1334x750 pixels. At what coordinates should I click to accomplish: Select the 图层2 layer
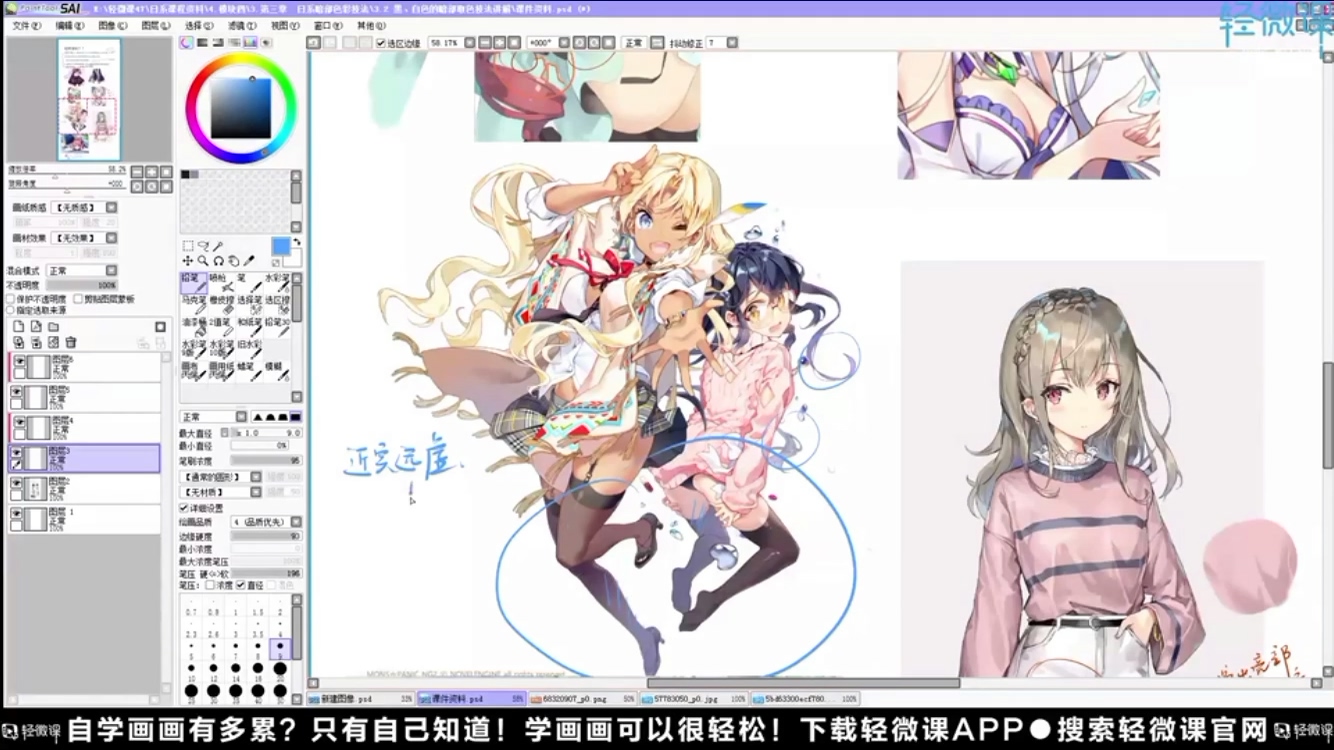click(84, 488)
